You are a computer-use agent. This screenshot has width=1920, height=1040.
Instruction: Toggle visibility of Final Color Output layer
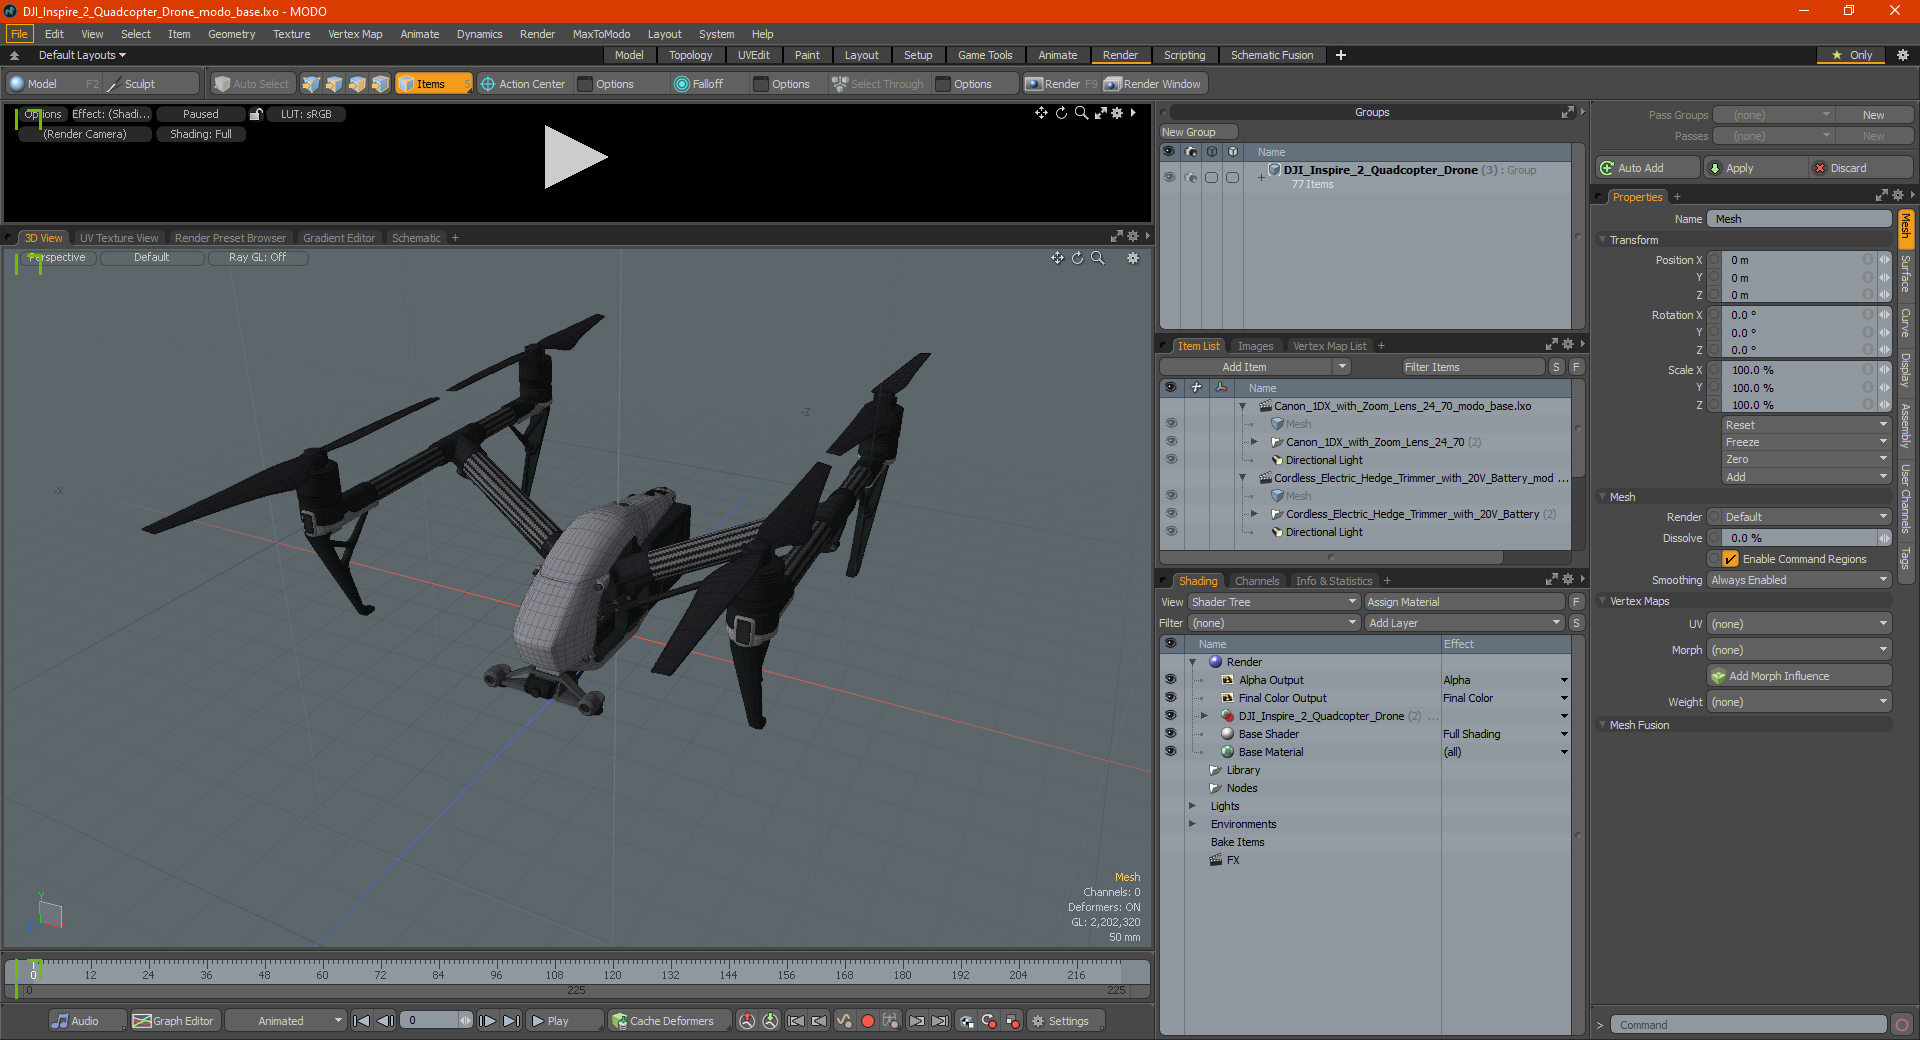[x=1170, y=698]
